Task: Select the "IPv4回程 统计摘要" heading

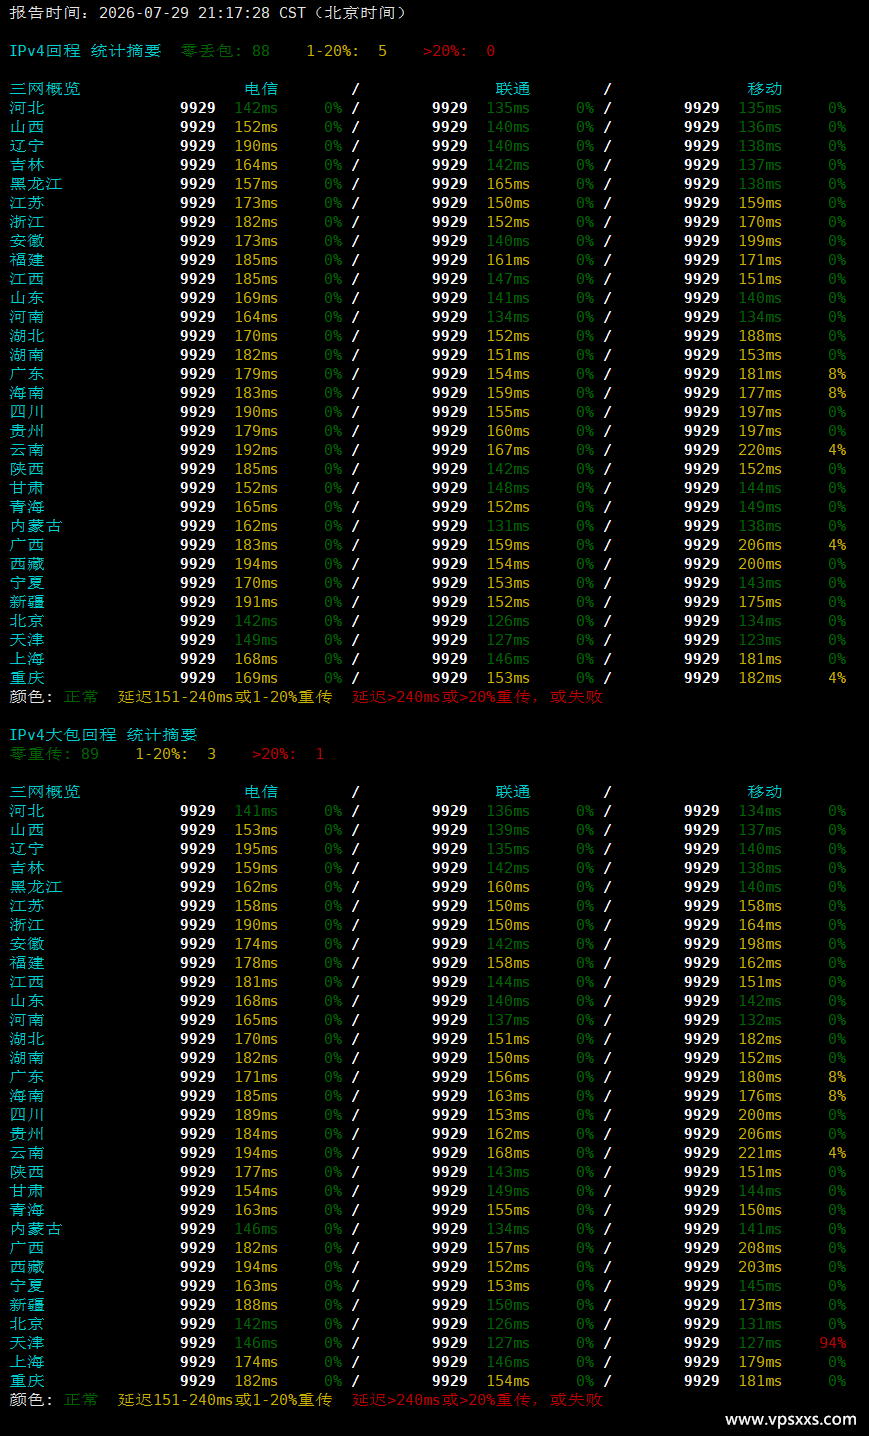Action: pos(85,51)
